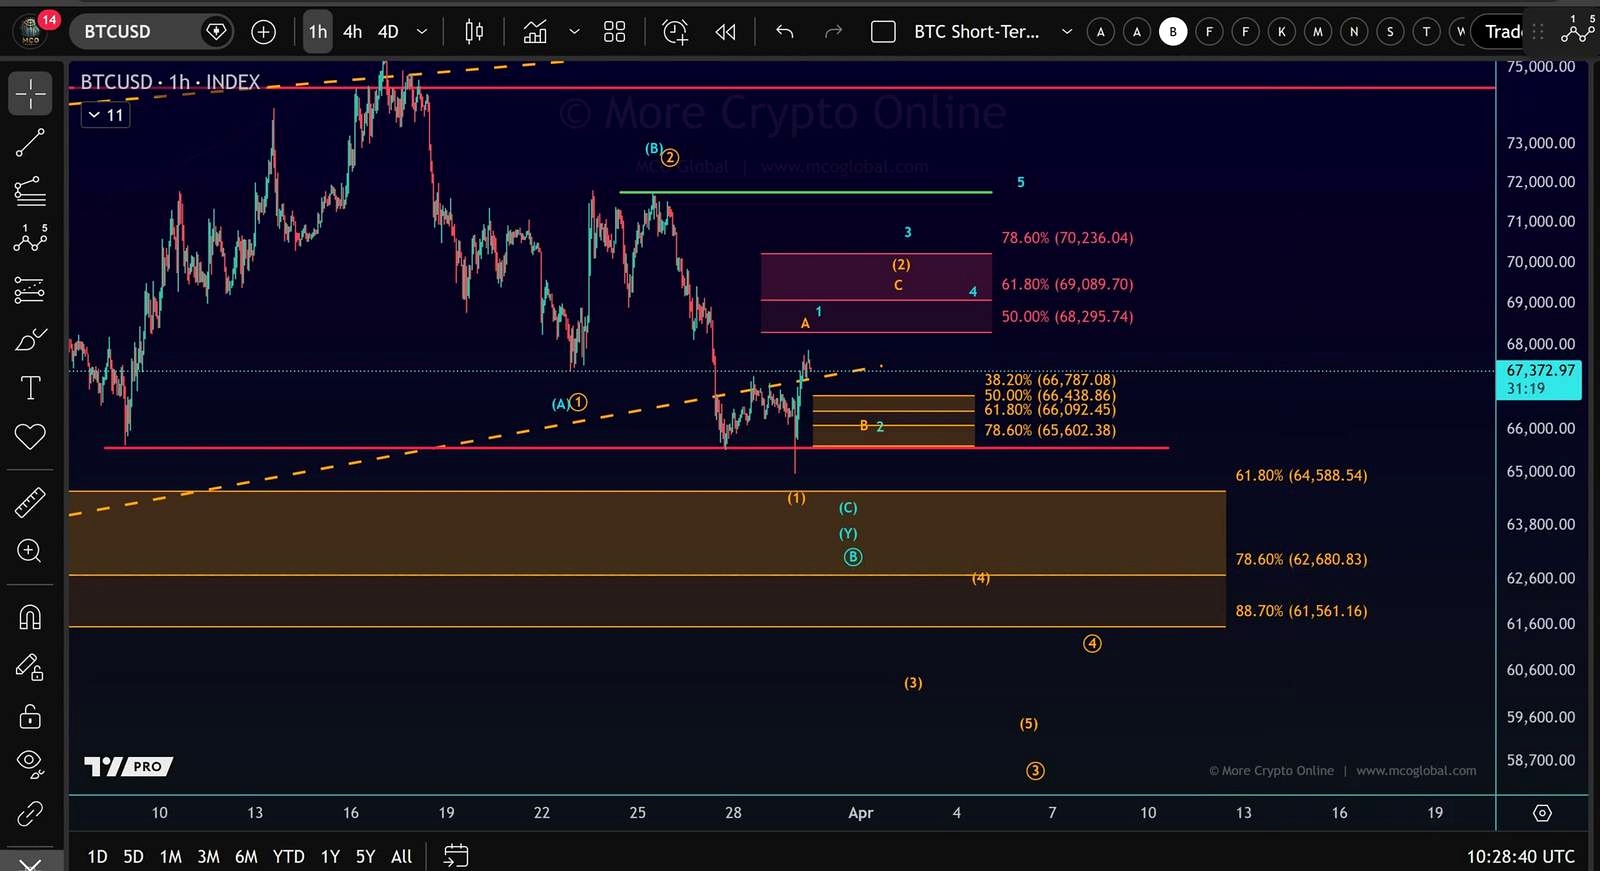Select the trend line drawing tool
The image size is (1600, 871).
point(30,143)
